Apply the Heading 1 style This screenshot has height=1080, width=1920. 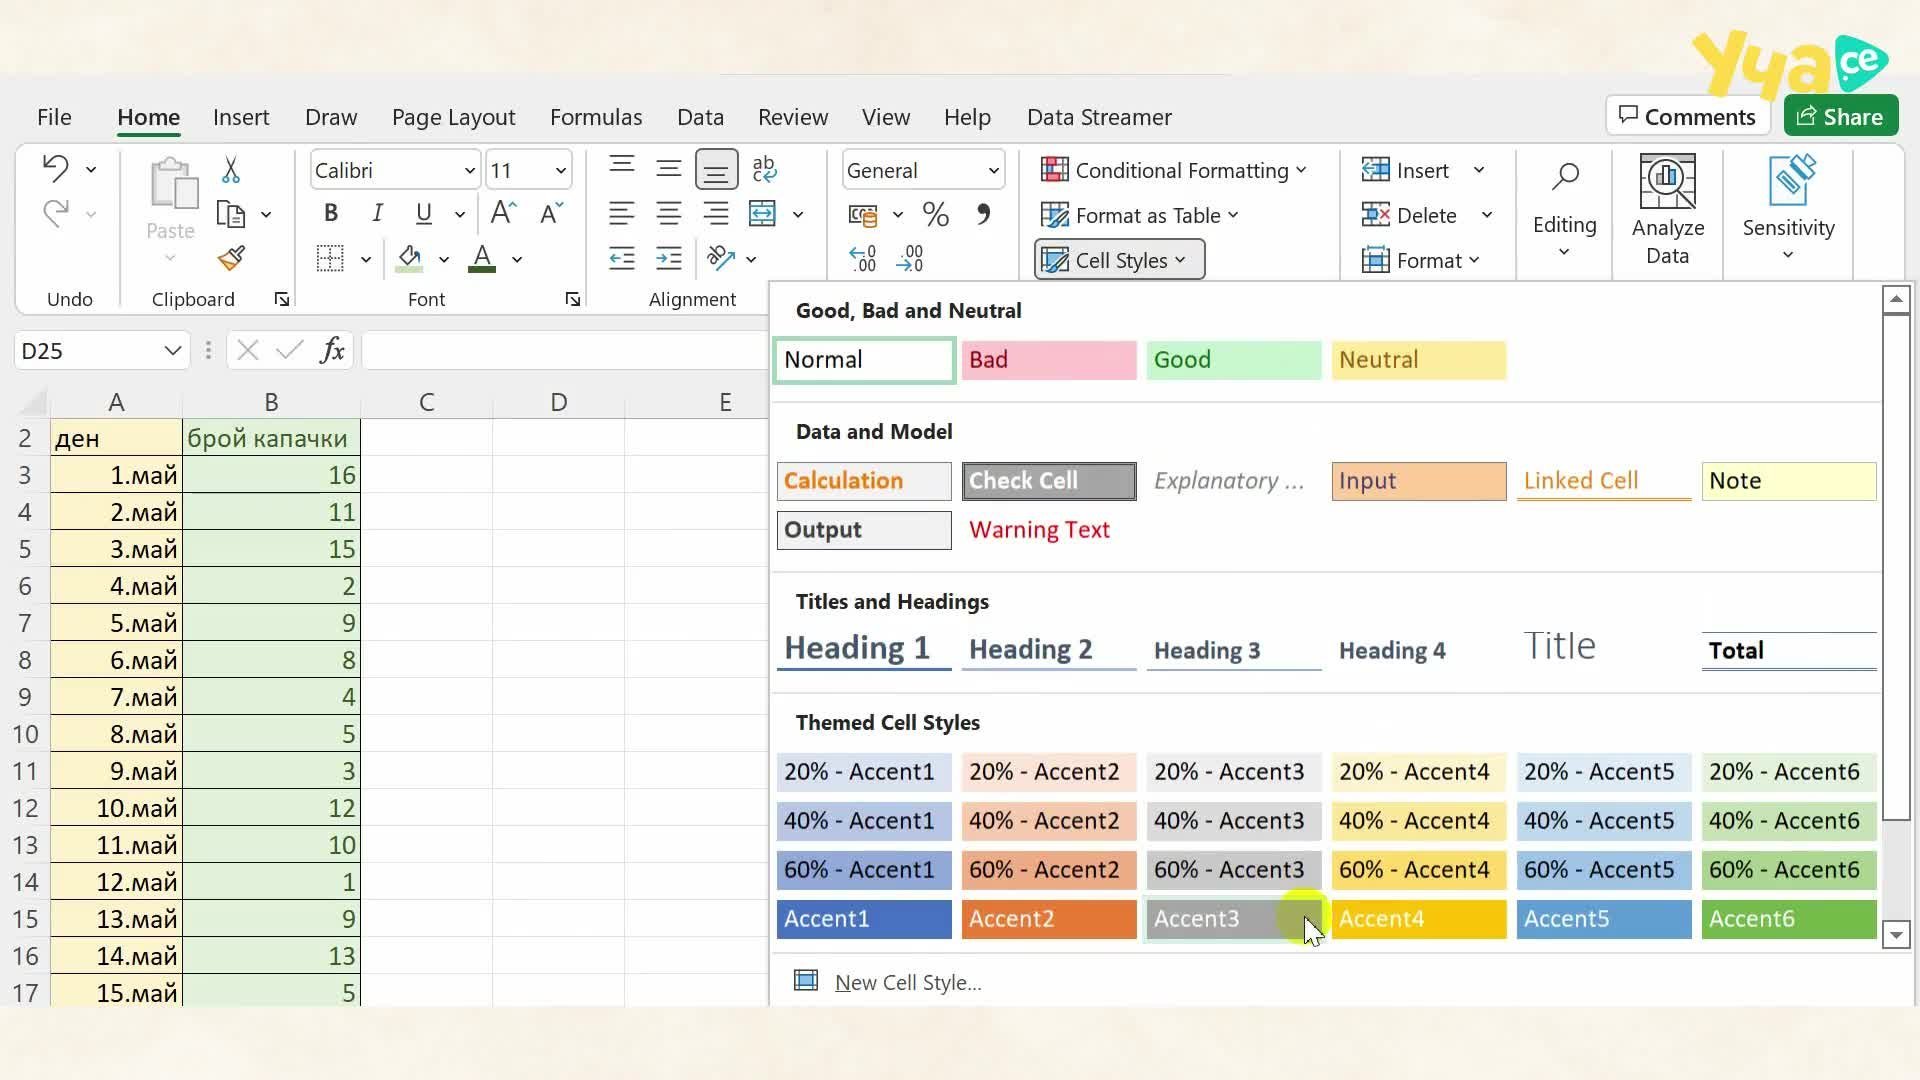coord(864,649)
